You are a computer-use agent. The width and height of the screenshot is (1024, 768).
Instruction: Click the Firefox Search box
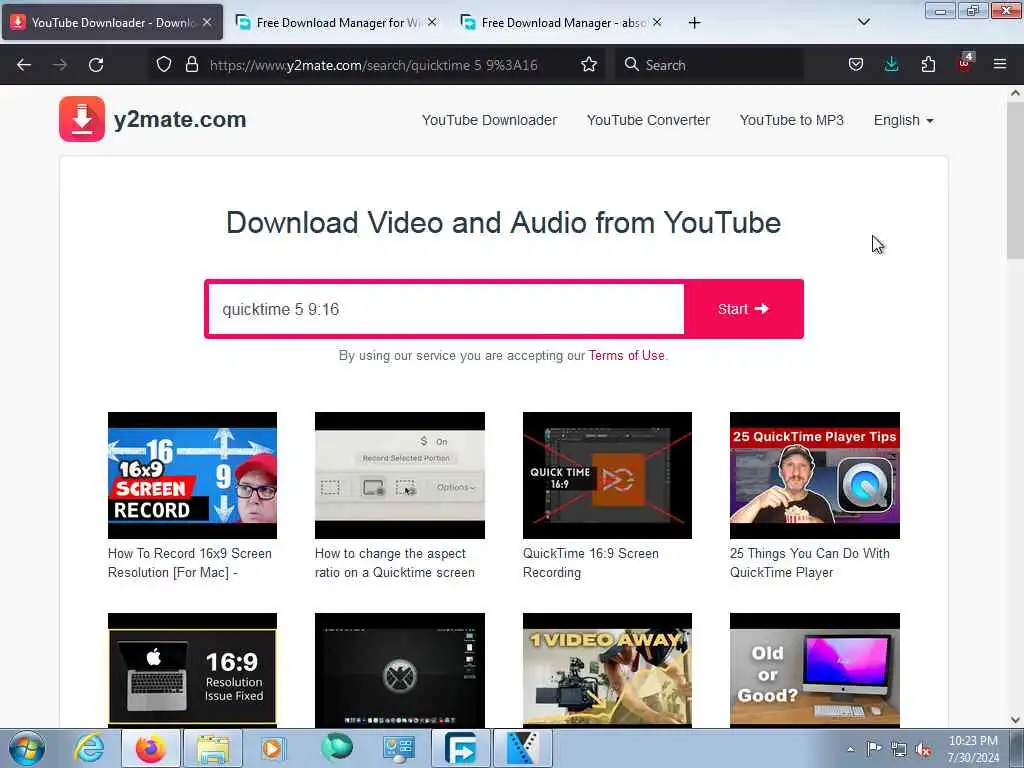(x=709, y=65)
